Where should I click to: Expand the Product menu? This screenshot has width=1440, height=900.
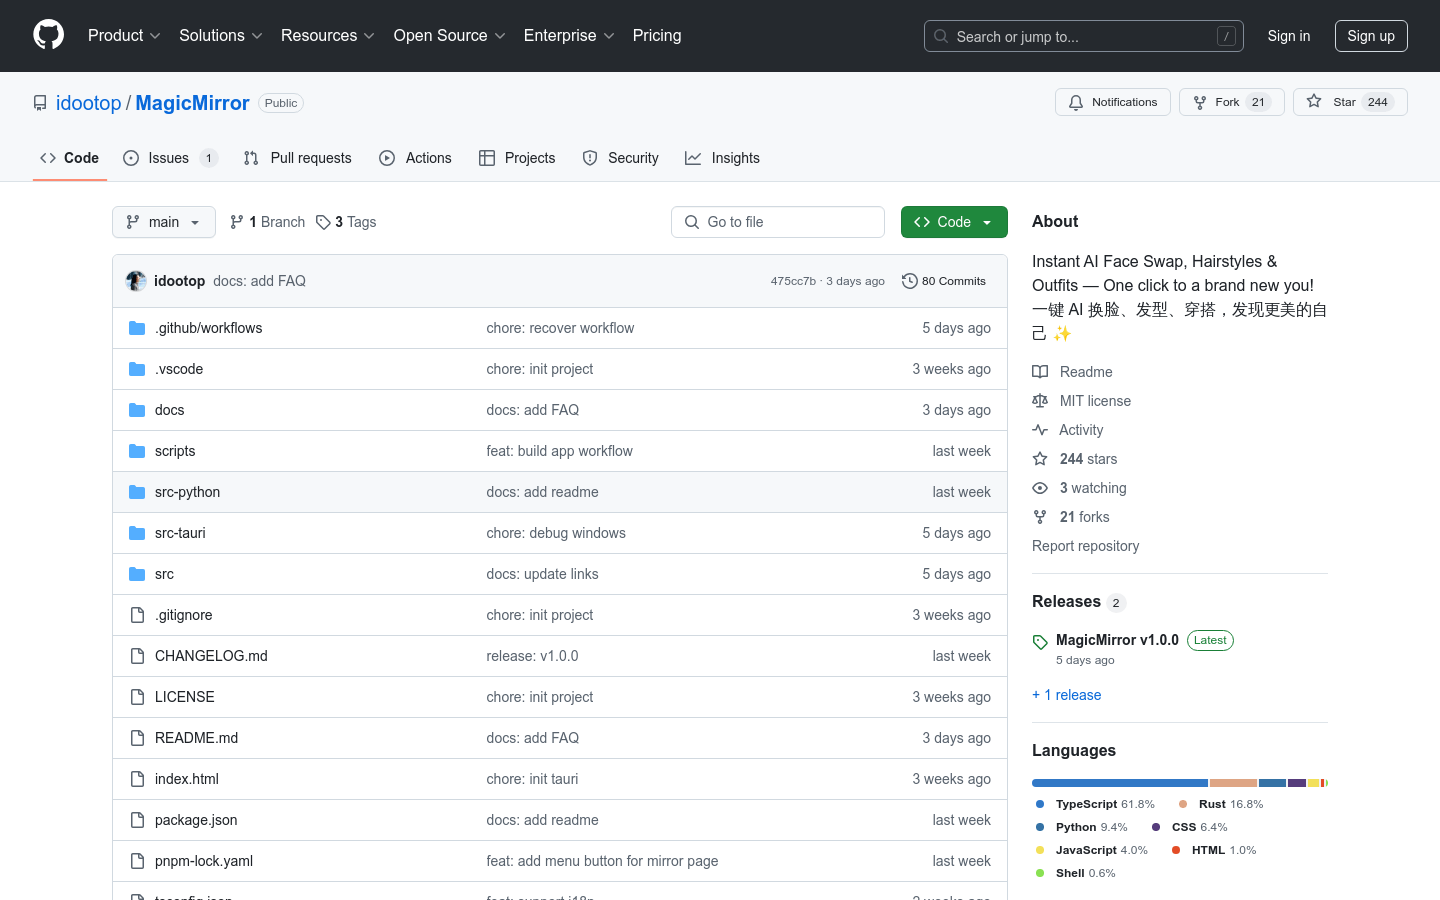tap(124, 35)
